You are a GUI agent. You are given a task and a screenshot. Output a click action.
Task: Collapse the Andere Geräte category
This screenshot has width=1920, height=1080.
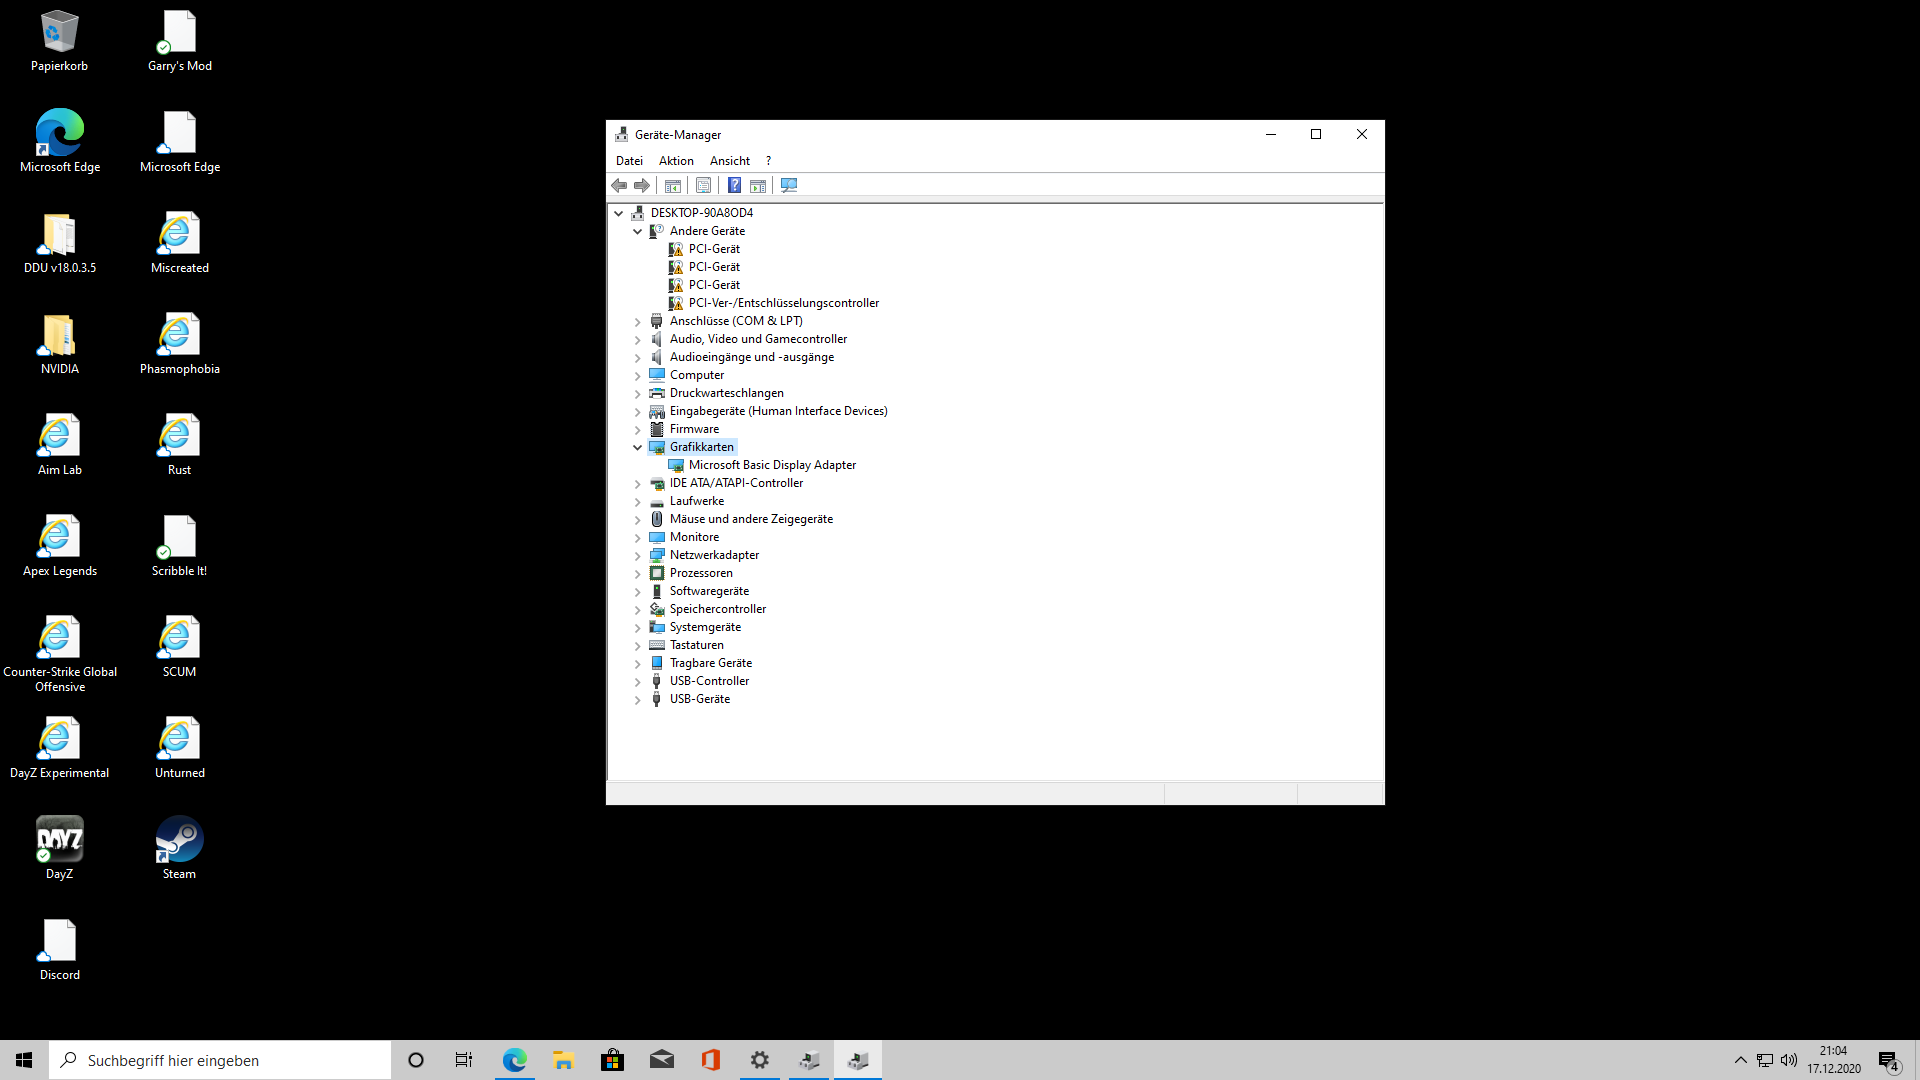click(637, 231)
